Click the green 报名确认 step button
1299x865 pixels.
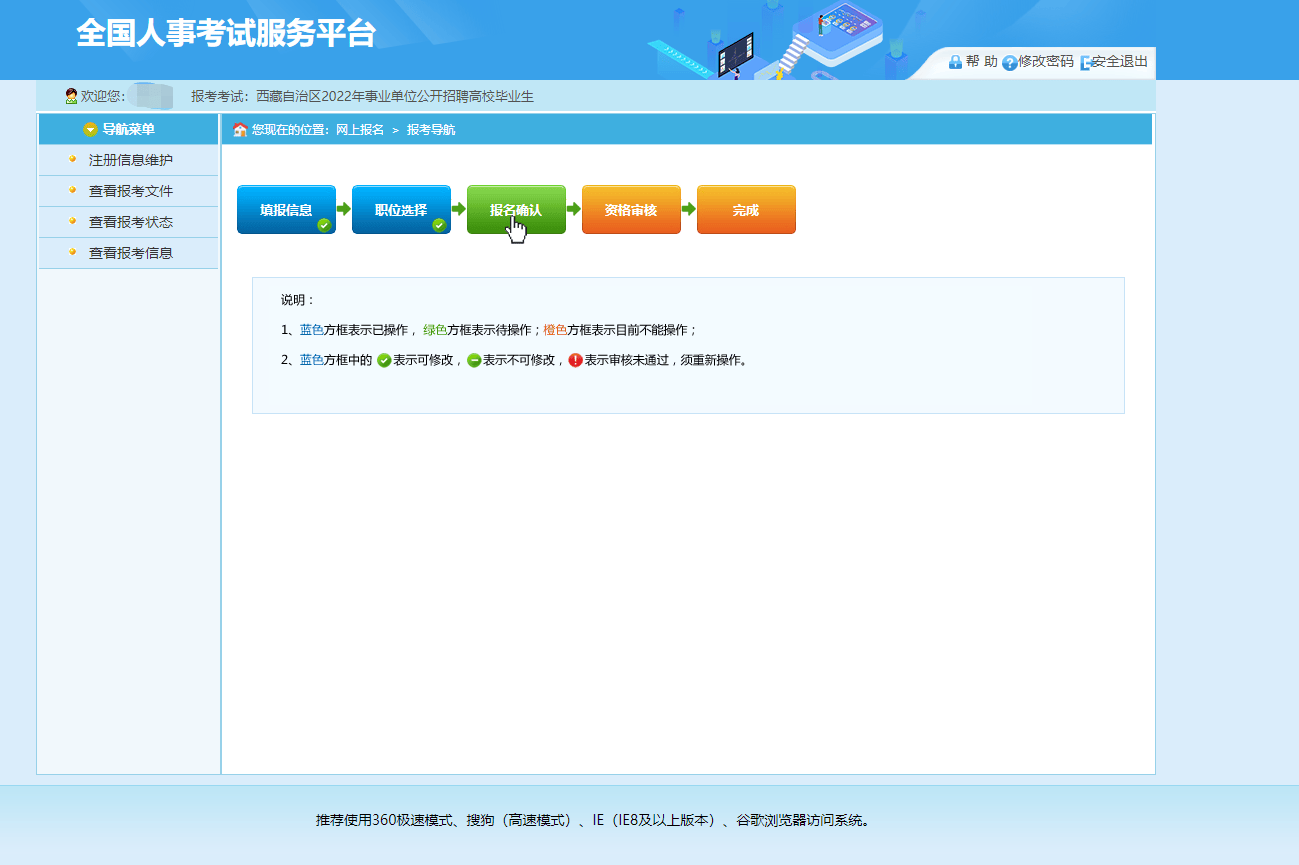[x=516, y=209]
